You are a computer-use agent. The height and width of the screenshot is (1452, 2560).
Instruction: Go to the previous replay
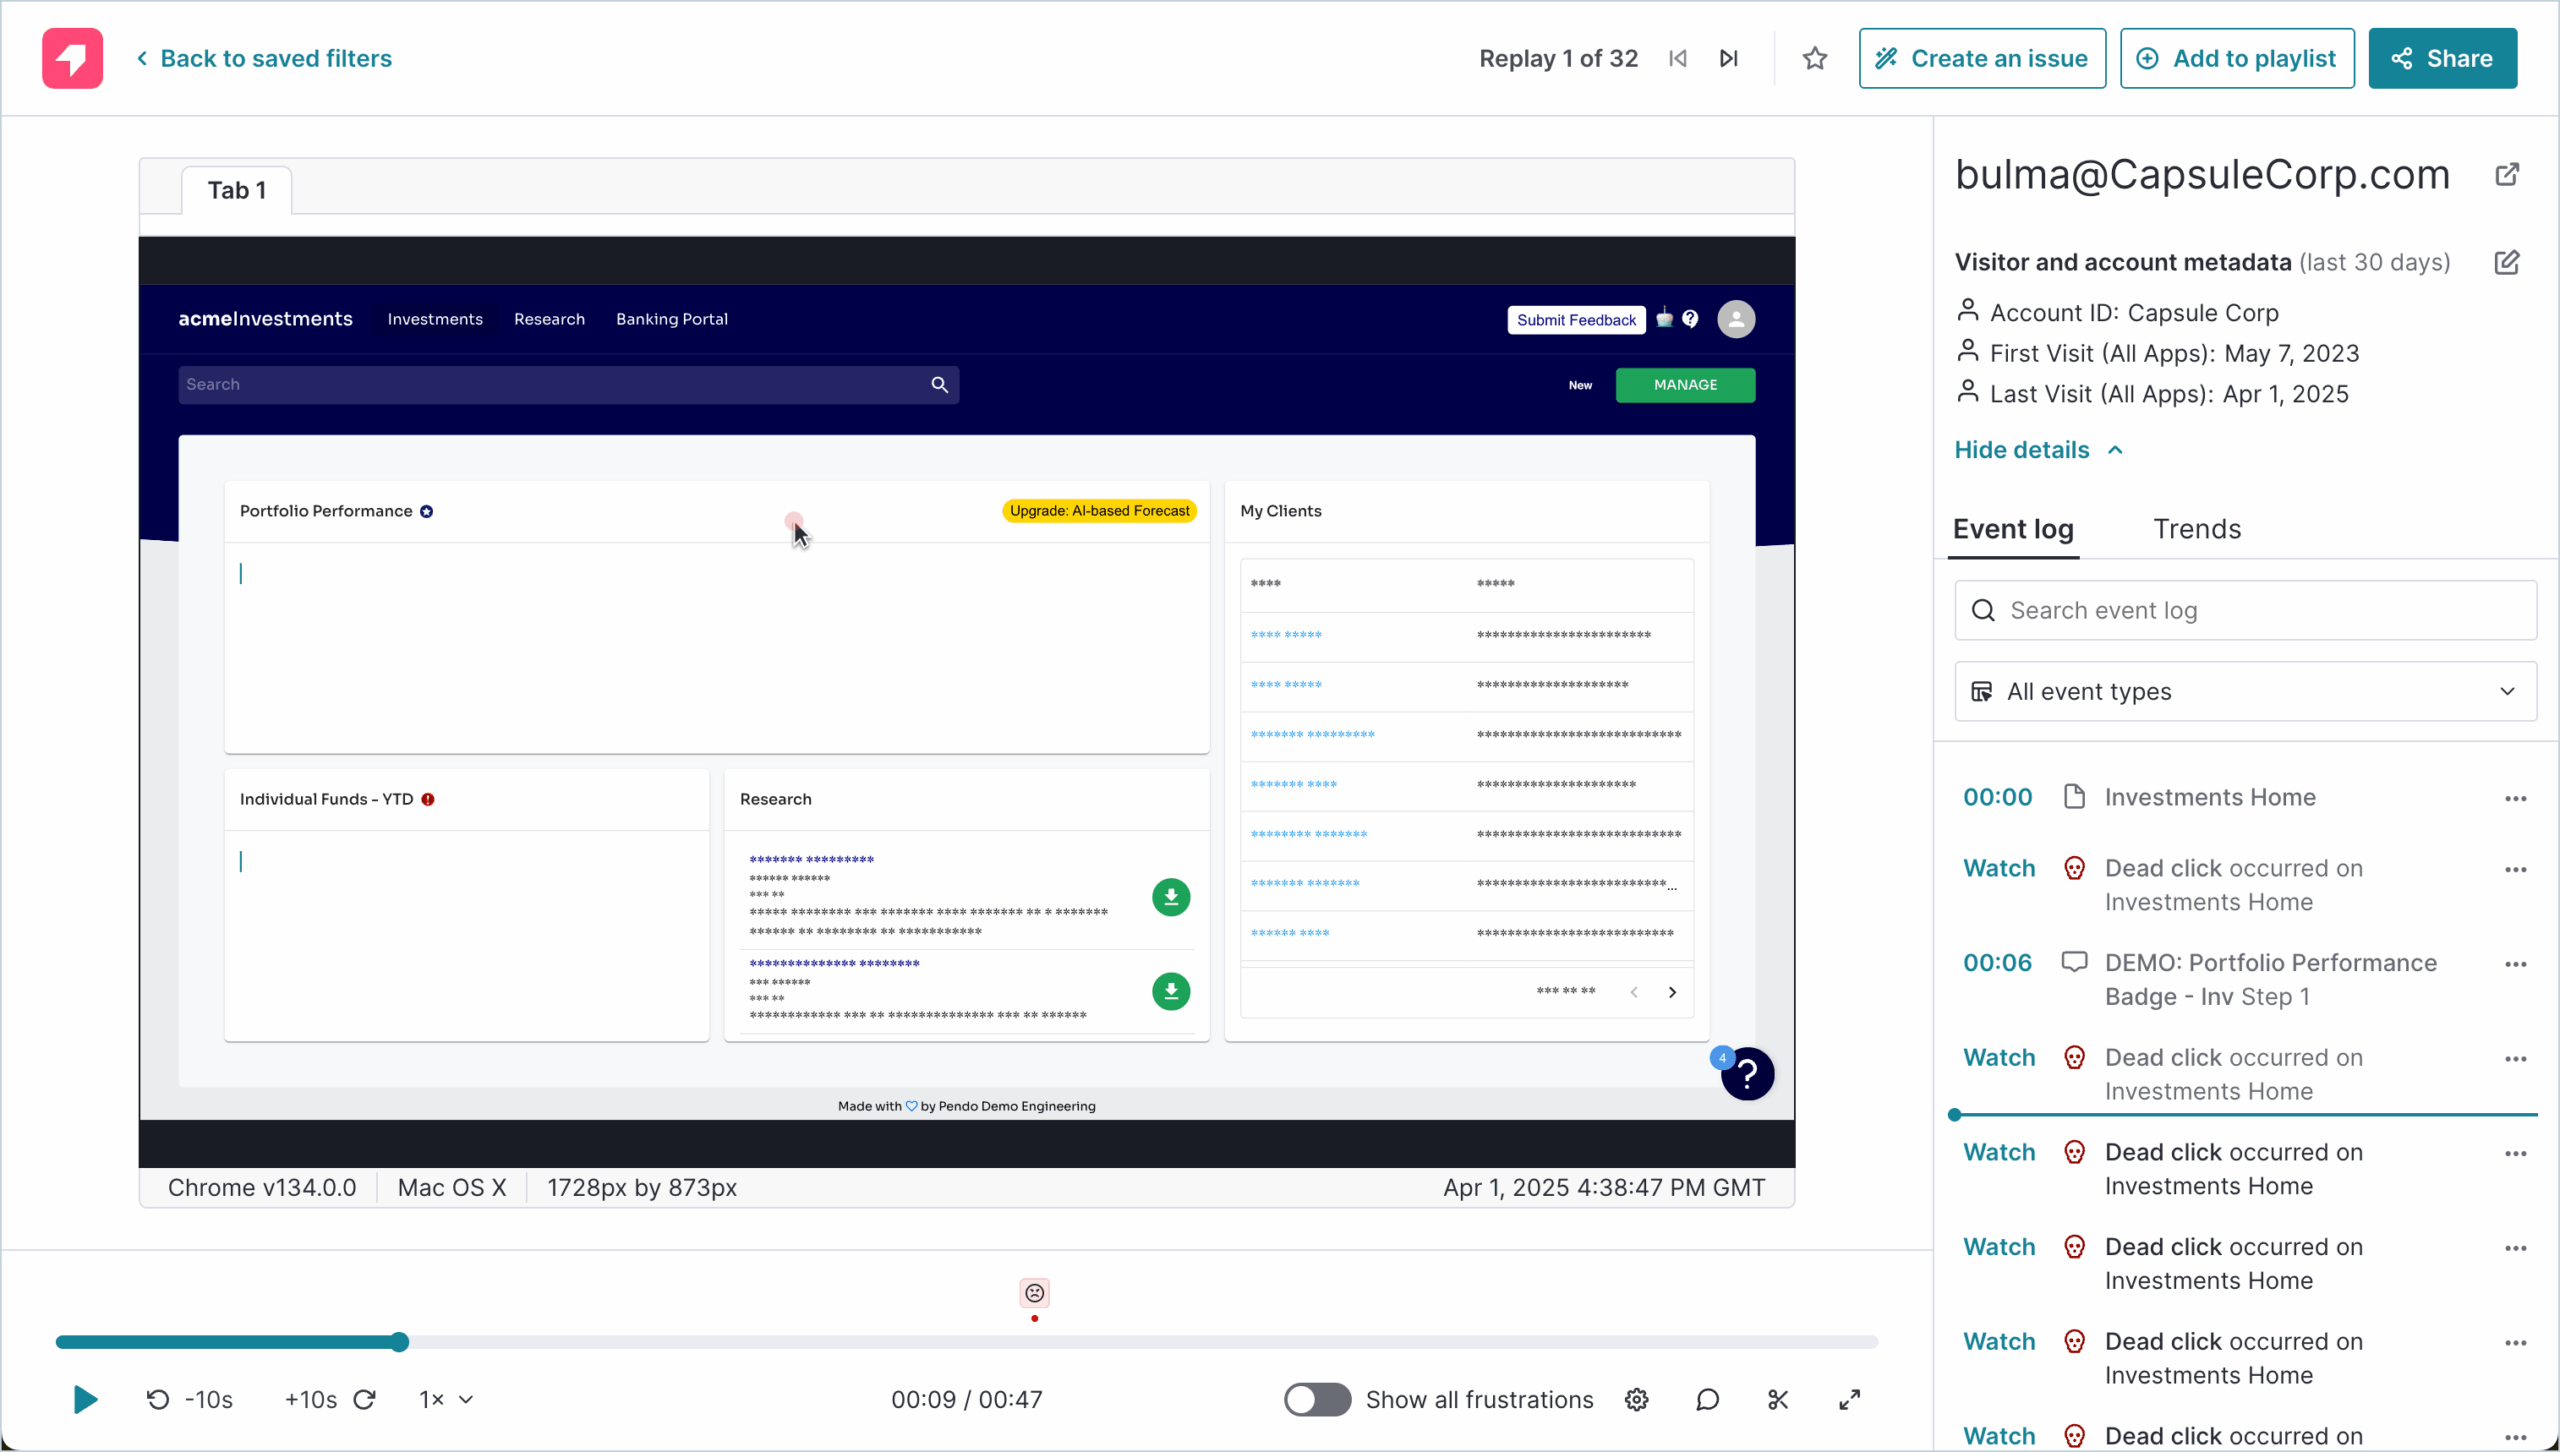coord(1678,58)
